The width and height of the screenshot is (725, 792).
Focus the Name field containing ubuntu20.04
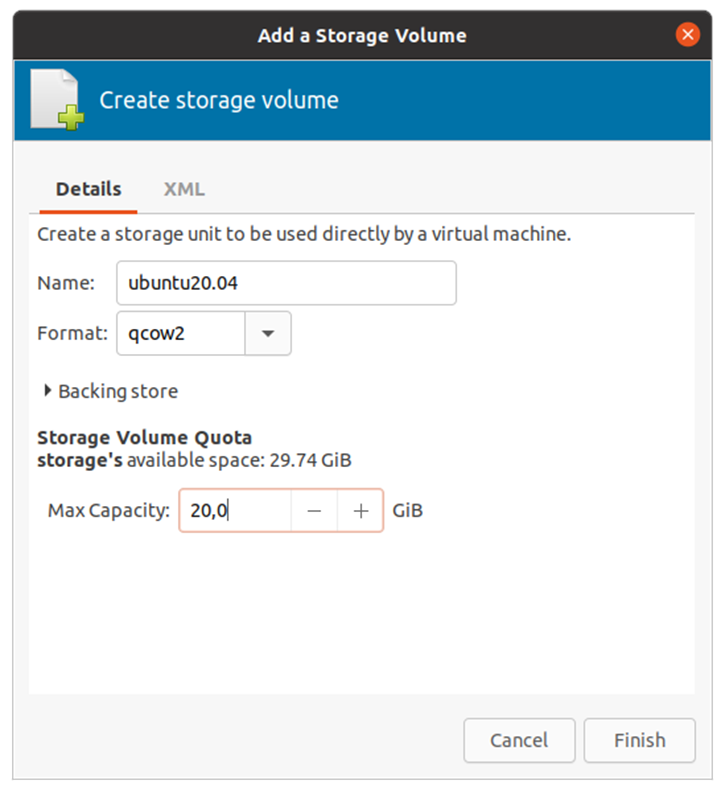pyautogui.click(x=286, y=283)
